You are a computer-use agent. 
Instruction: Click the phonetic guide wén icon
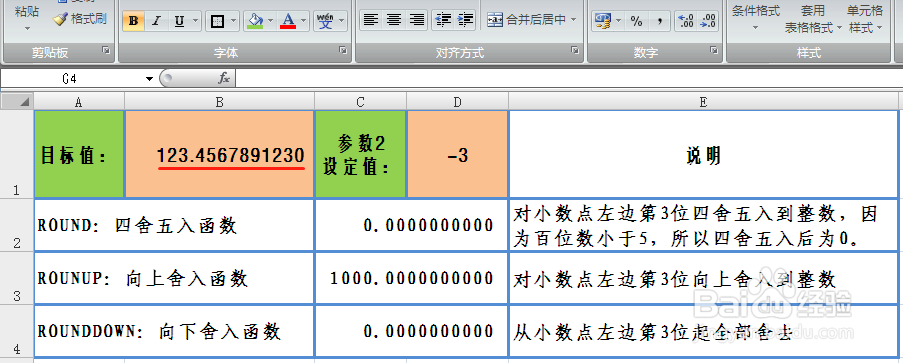[x=325, y=21]
